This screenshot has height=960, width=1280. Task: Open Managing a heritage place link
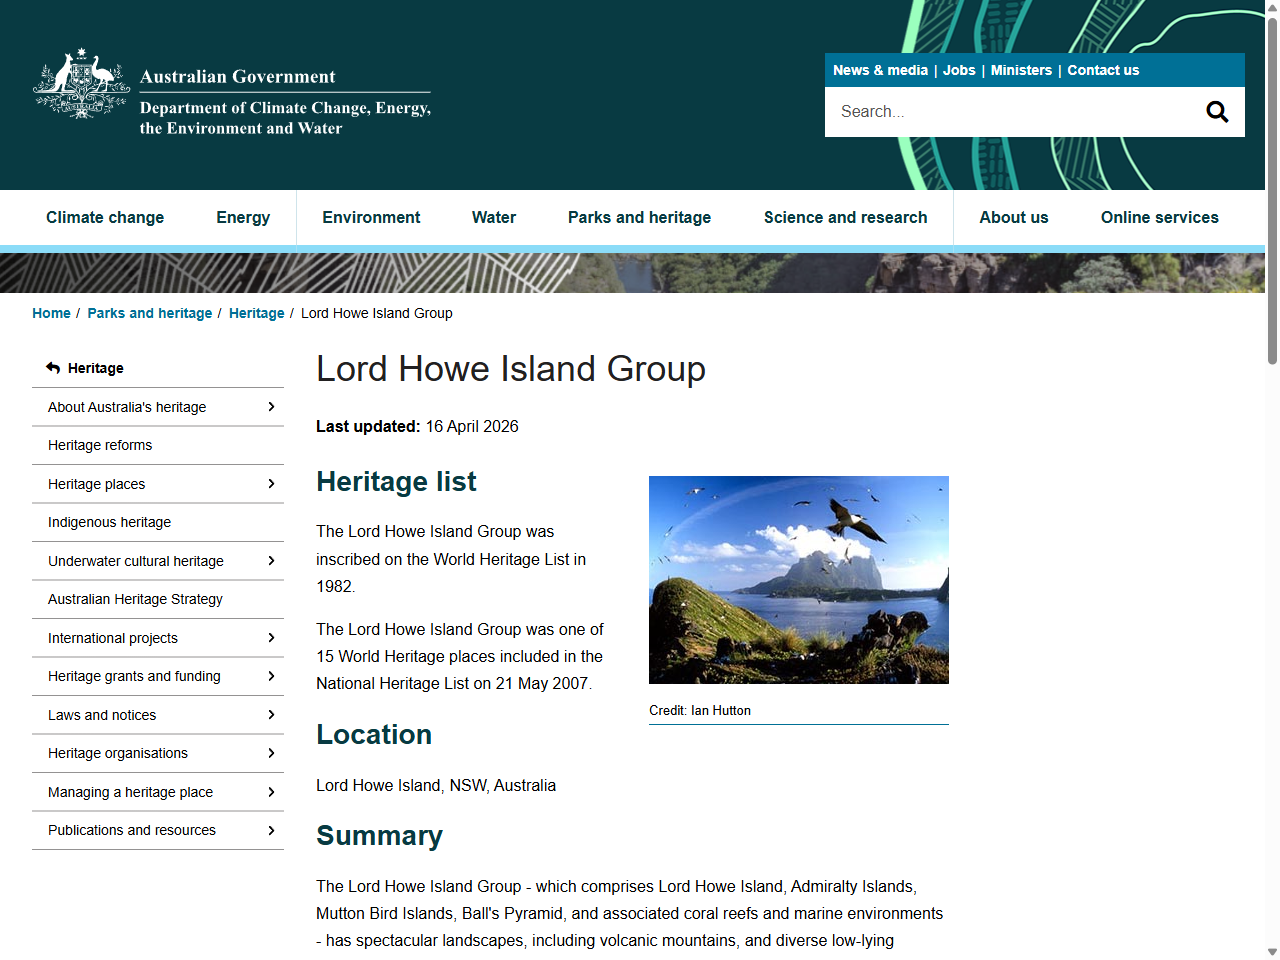coord(130,792)
